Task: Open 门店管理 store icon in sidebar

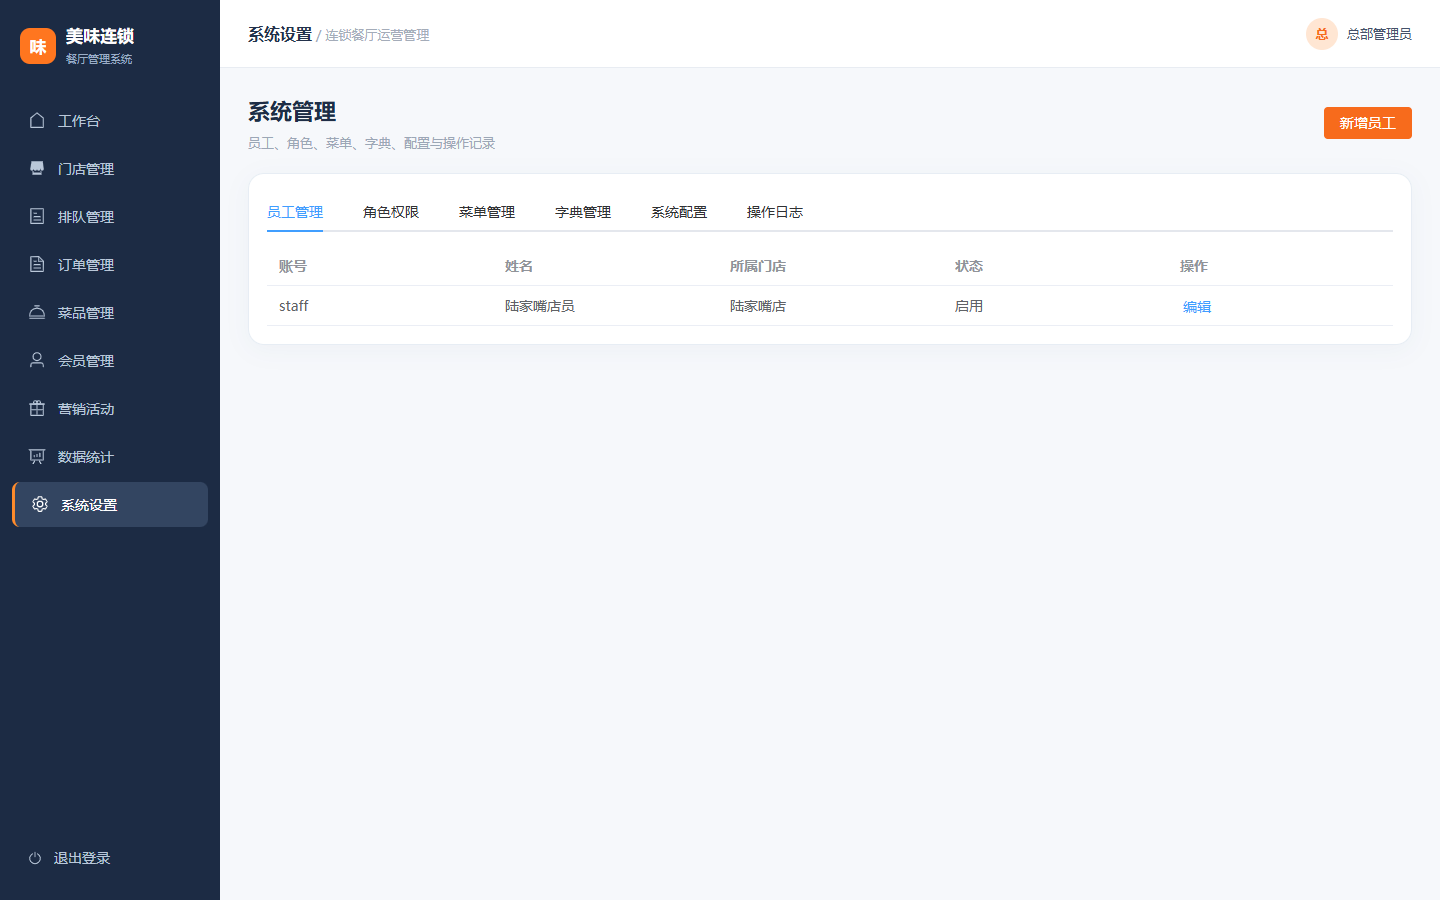Action: [37, 168]
